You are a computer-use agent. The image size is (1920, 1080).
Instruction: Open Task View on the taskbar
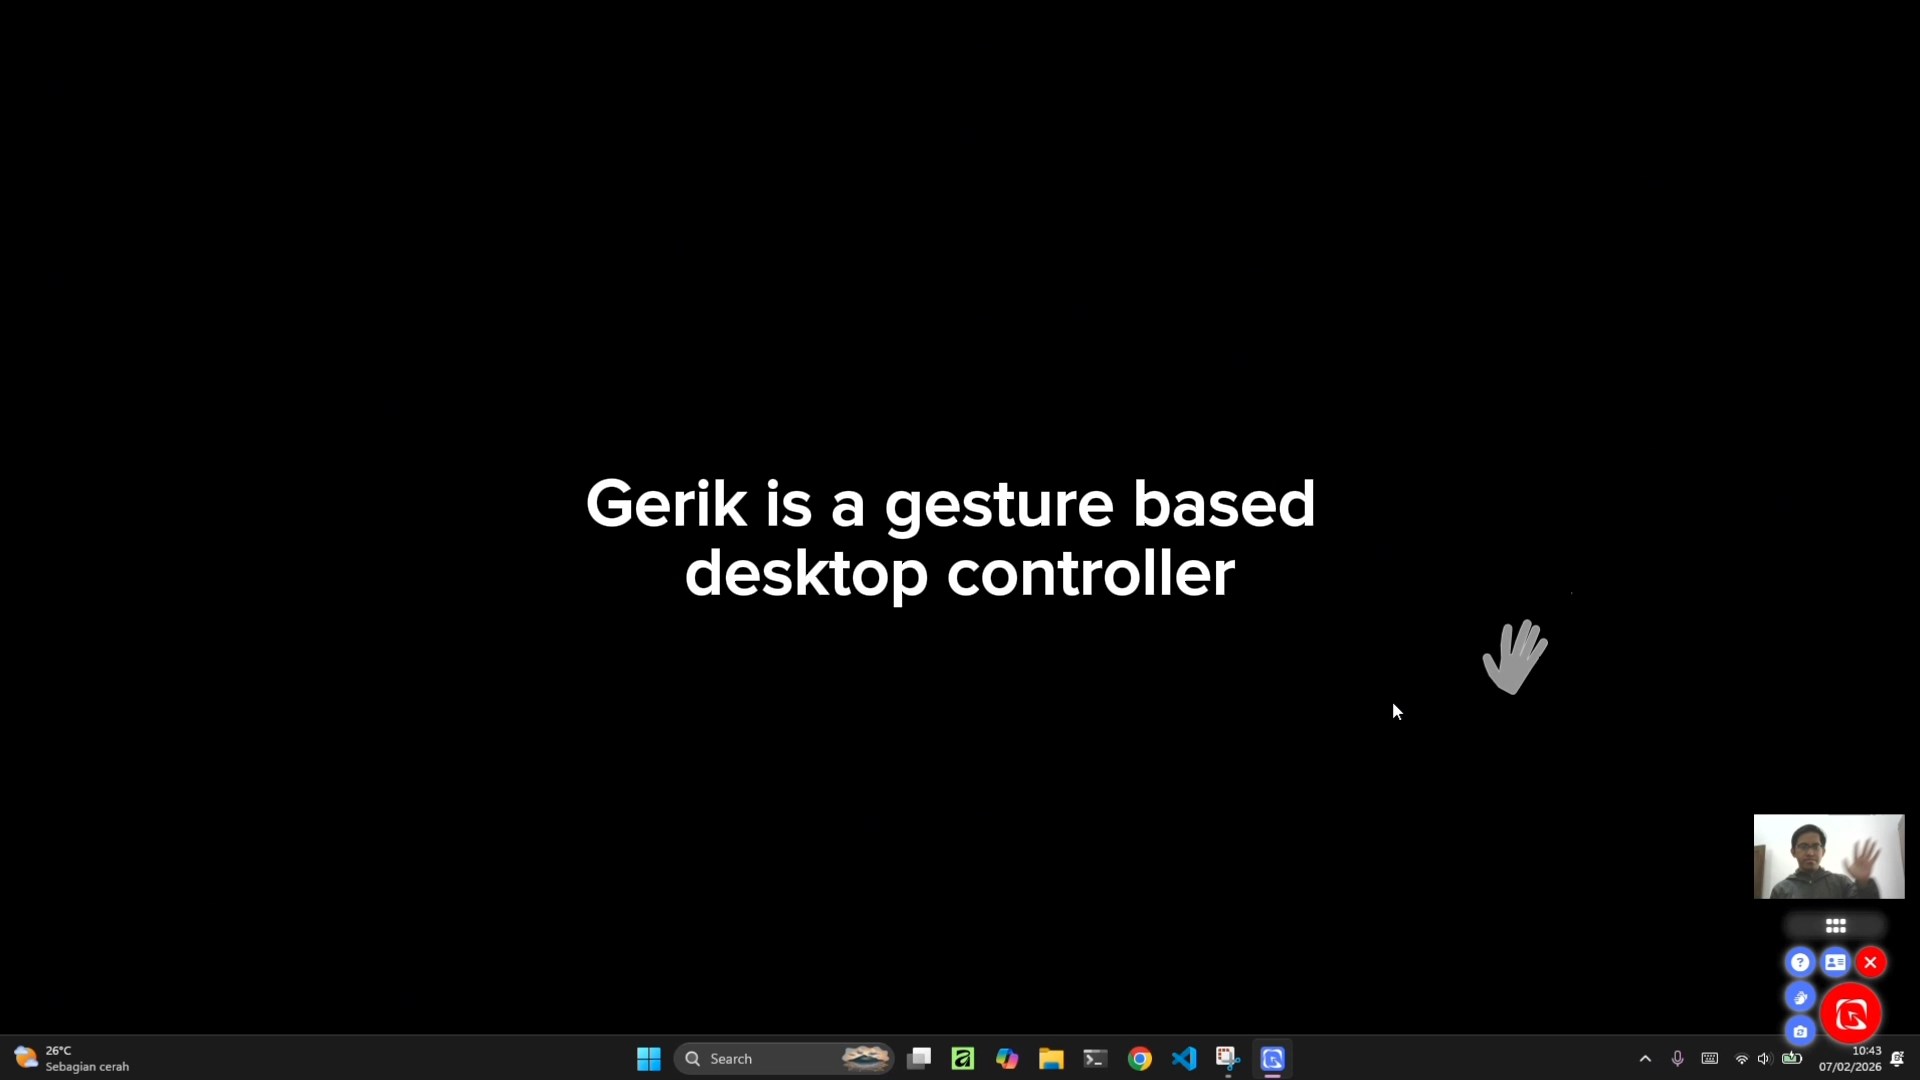tap(919, 1058)
